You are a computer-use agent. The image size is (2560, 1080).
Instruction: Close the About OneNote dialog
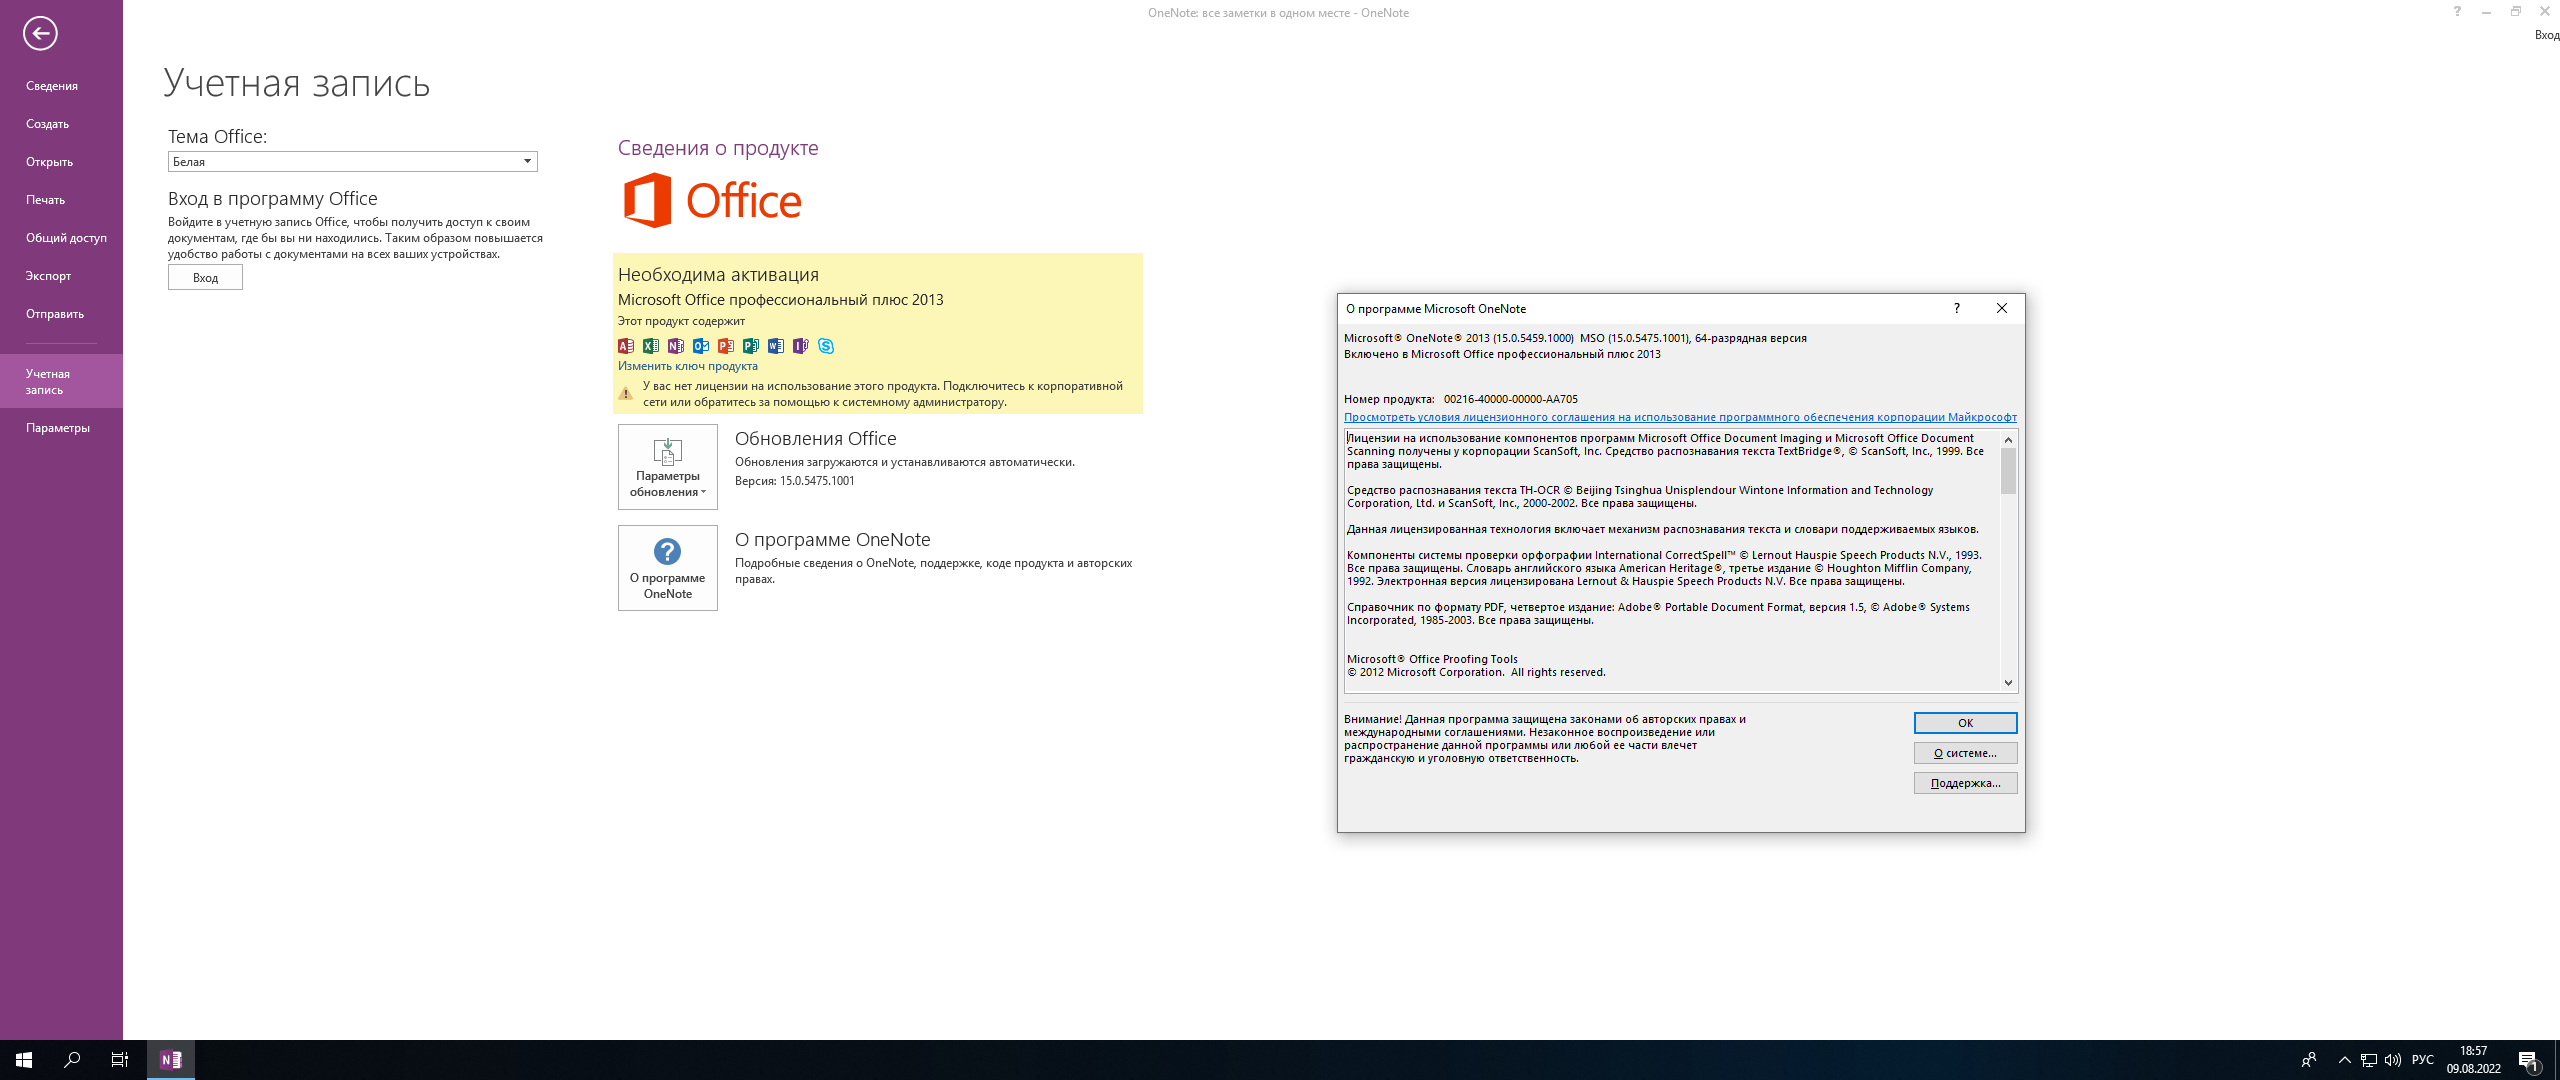pos(2002,308)
